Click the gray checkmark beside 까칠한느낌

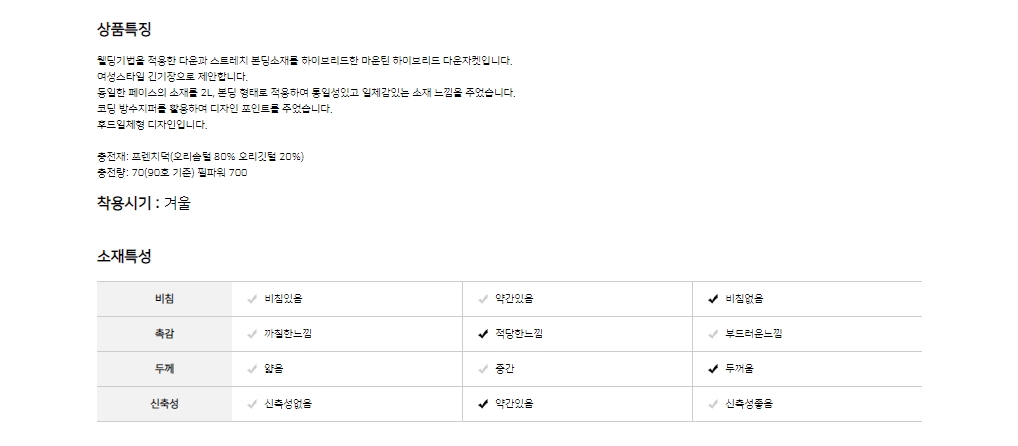[x=252, y=334]
